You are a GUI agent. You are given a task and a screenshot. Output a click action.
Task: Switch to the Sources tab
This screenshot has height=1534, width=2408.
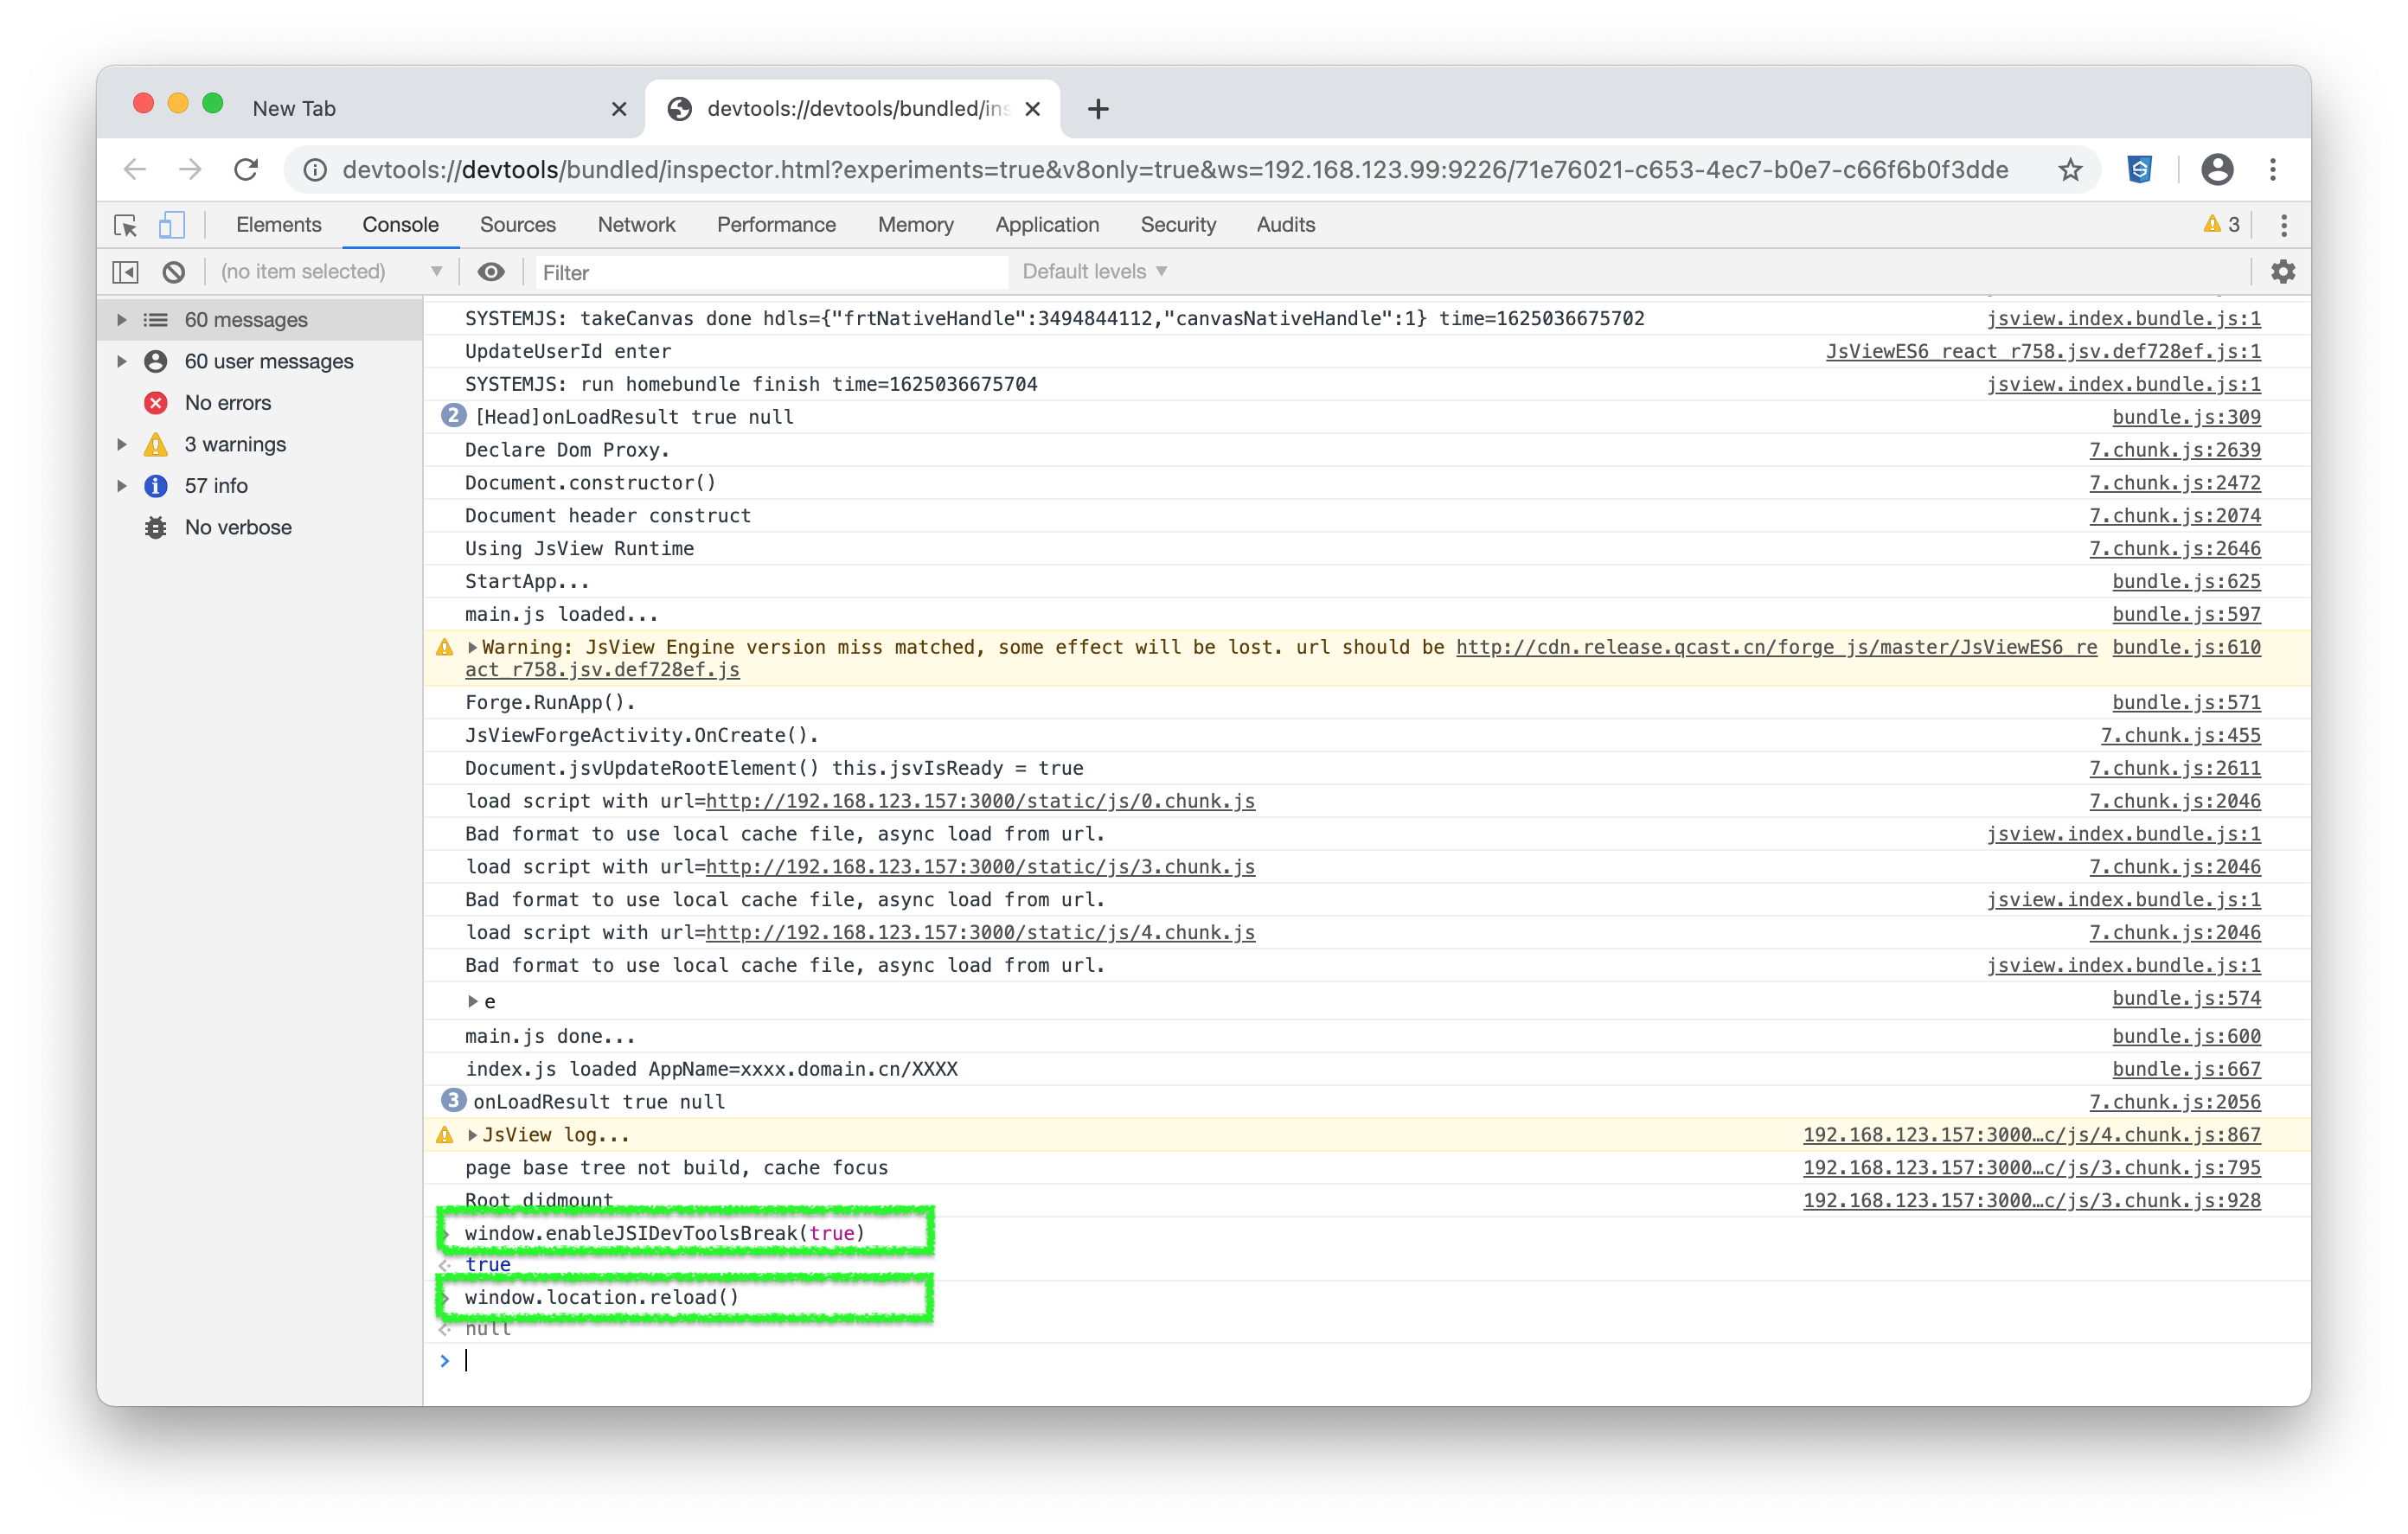click(x=517, y=225)
